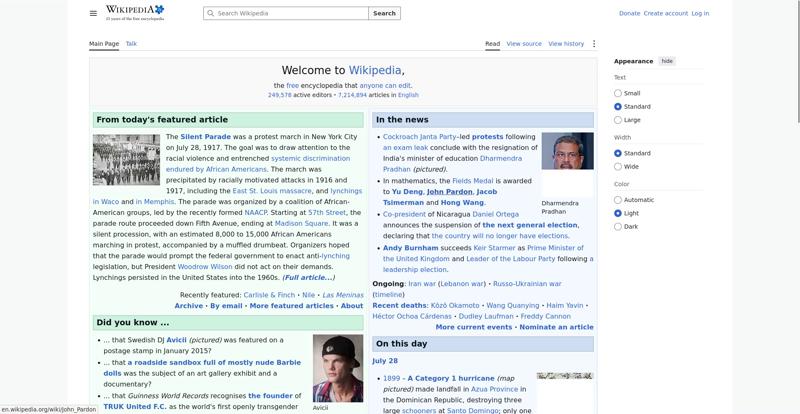The width and height of the screenshot is (800, 414).
Task: Open the Fields Medal link
Action: [469, 181]
